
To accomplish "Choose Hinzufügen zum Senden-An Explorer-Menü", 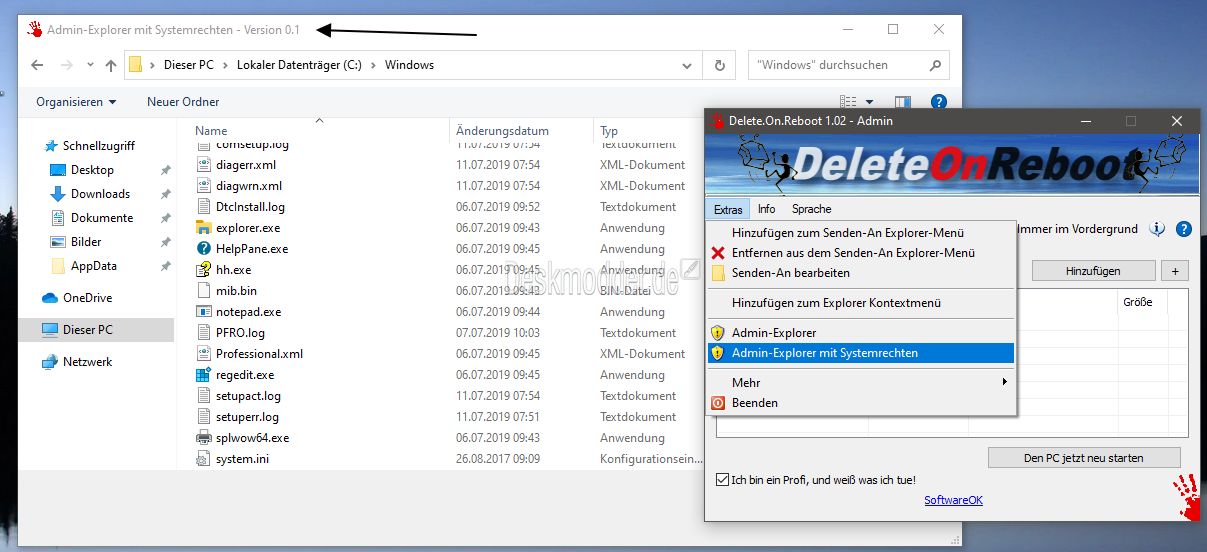I will coord(861,233).
